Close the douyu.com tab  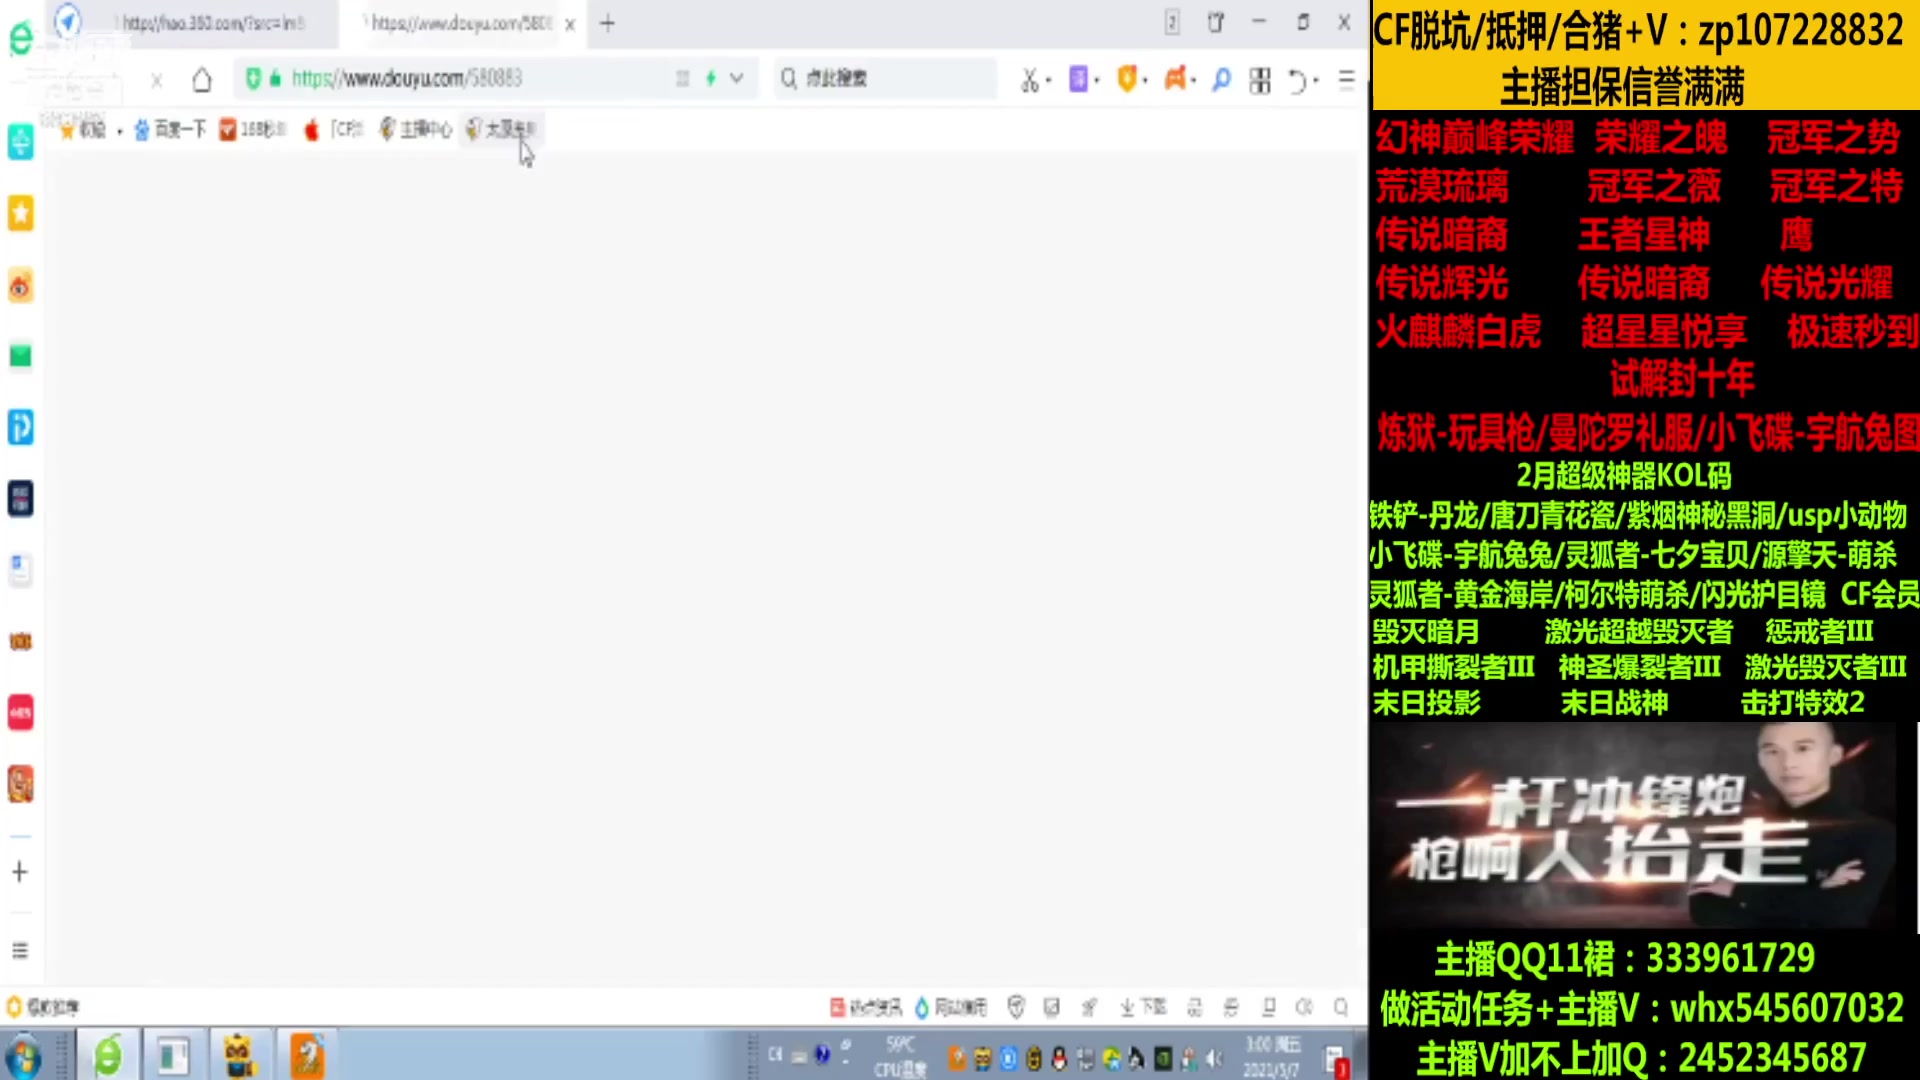(570, 24)
